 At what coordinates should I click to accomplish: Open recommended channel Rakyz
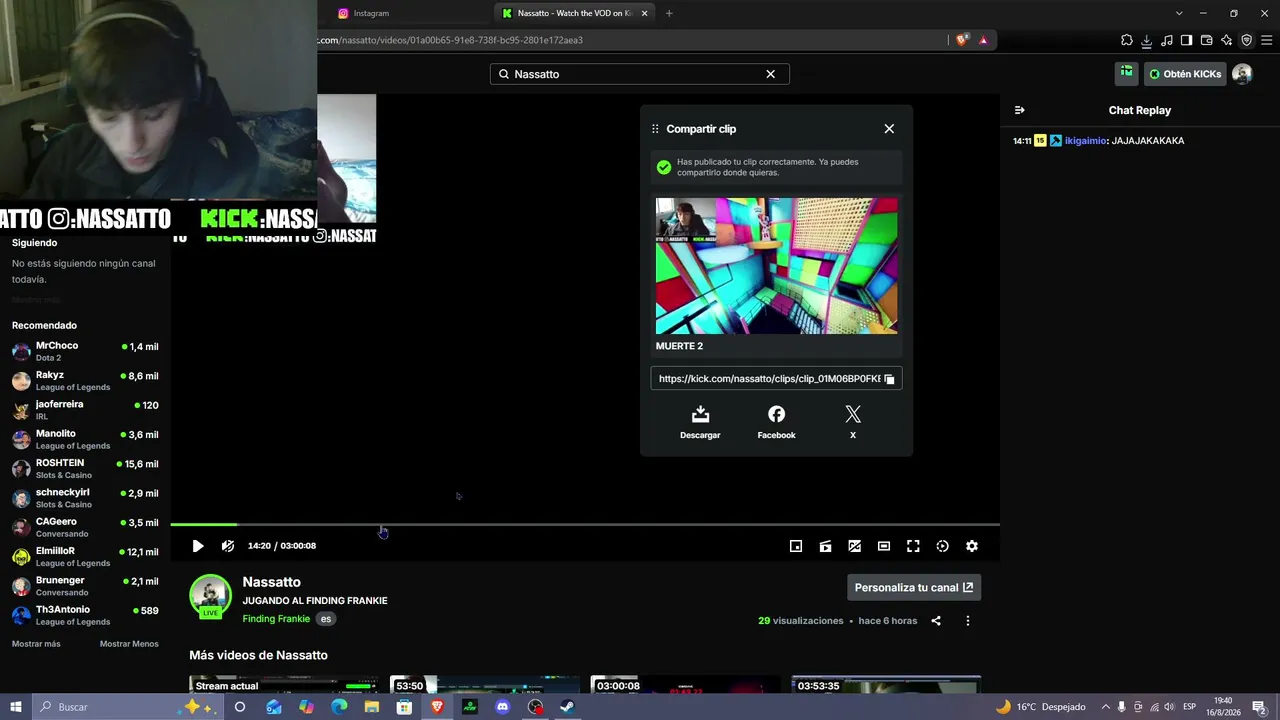85,381
